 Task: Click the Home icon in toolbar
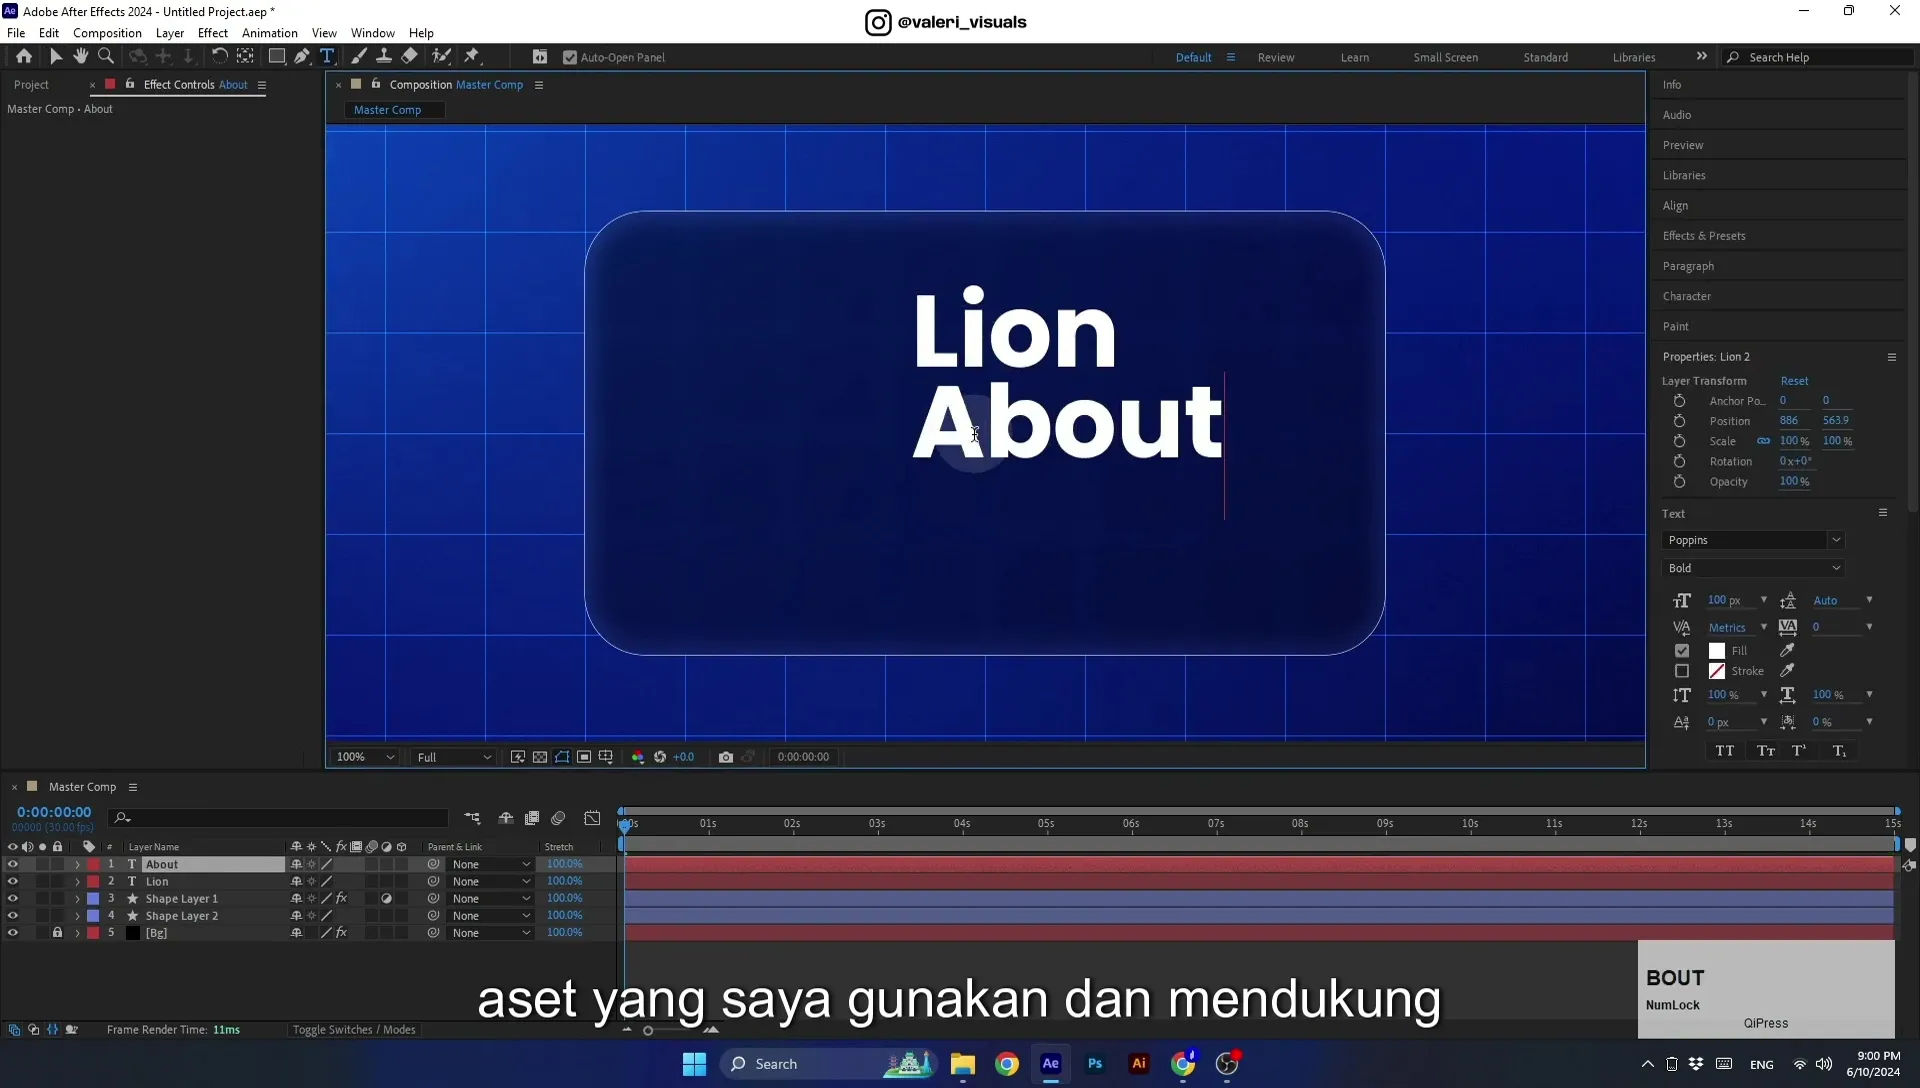[x=24, y=57]
